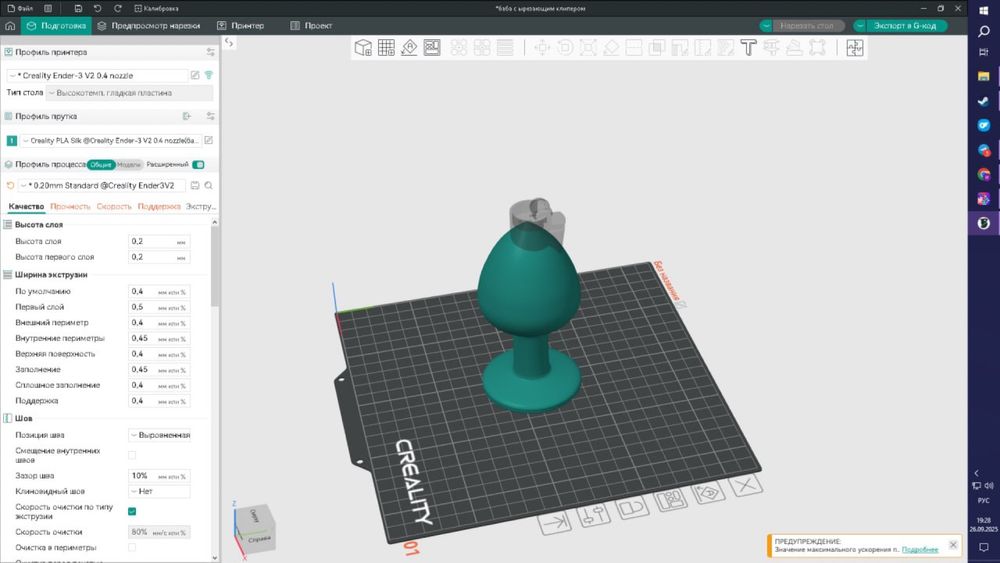Open printer profile settings sliders icon
The height and width of the screenshot is (563, 1000).
tap(210, 52)
